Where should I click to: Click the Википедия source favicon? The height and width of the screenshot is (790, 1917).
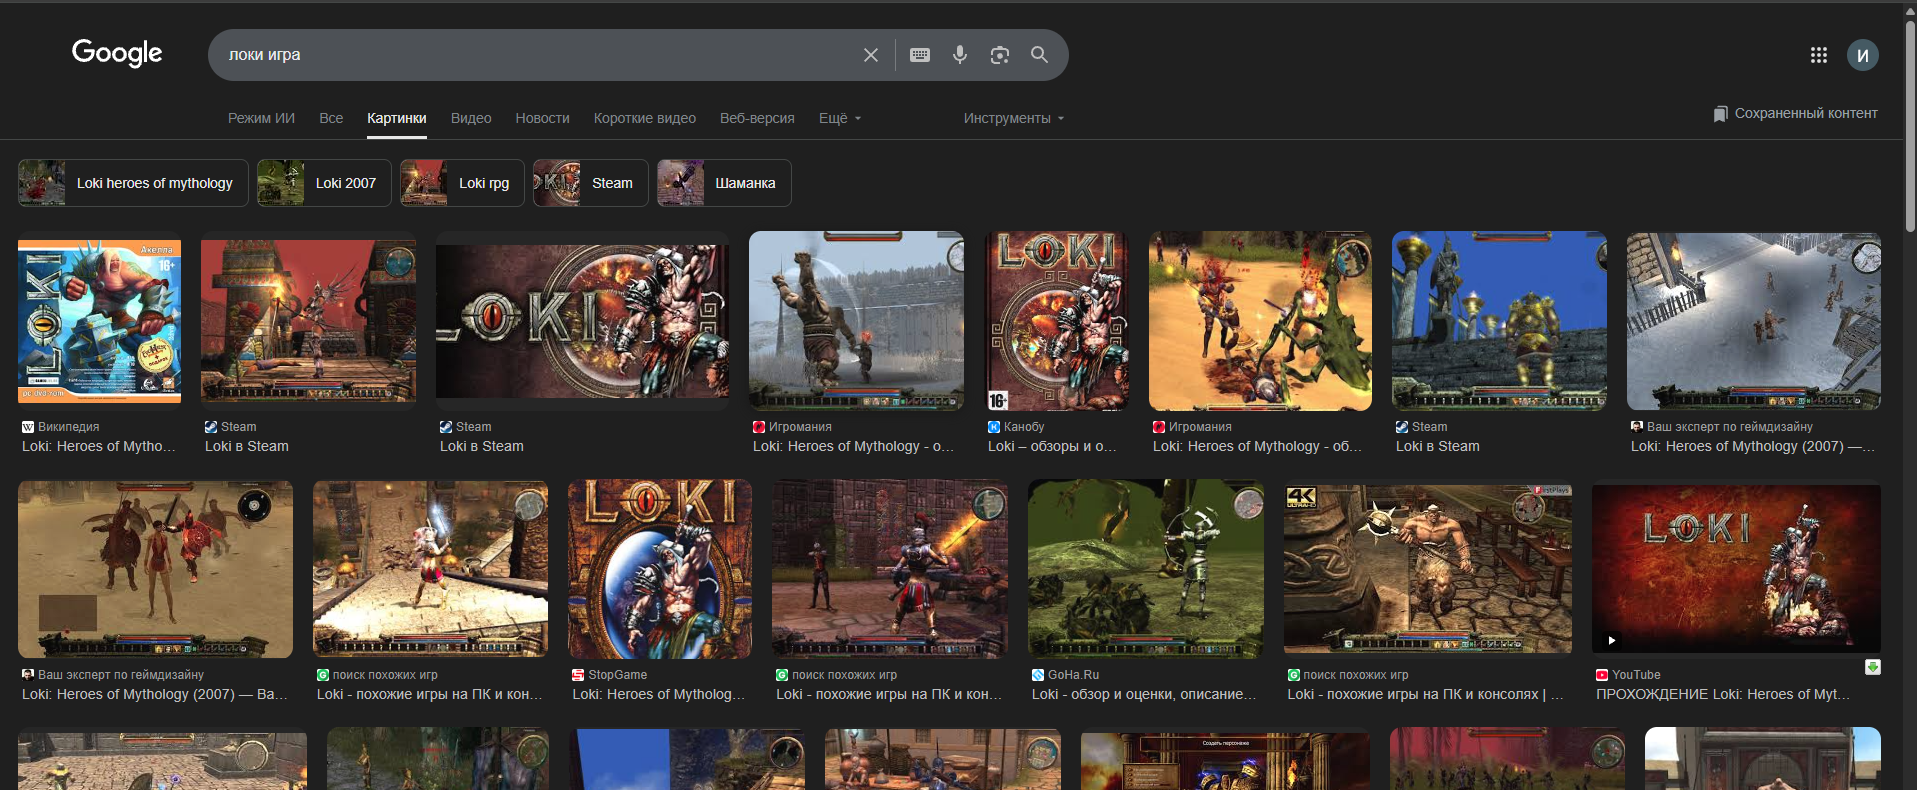28,427
